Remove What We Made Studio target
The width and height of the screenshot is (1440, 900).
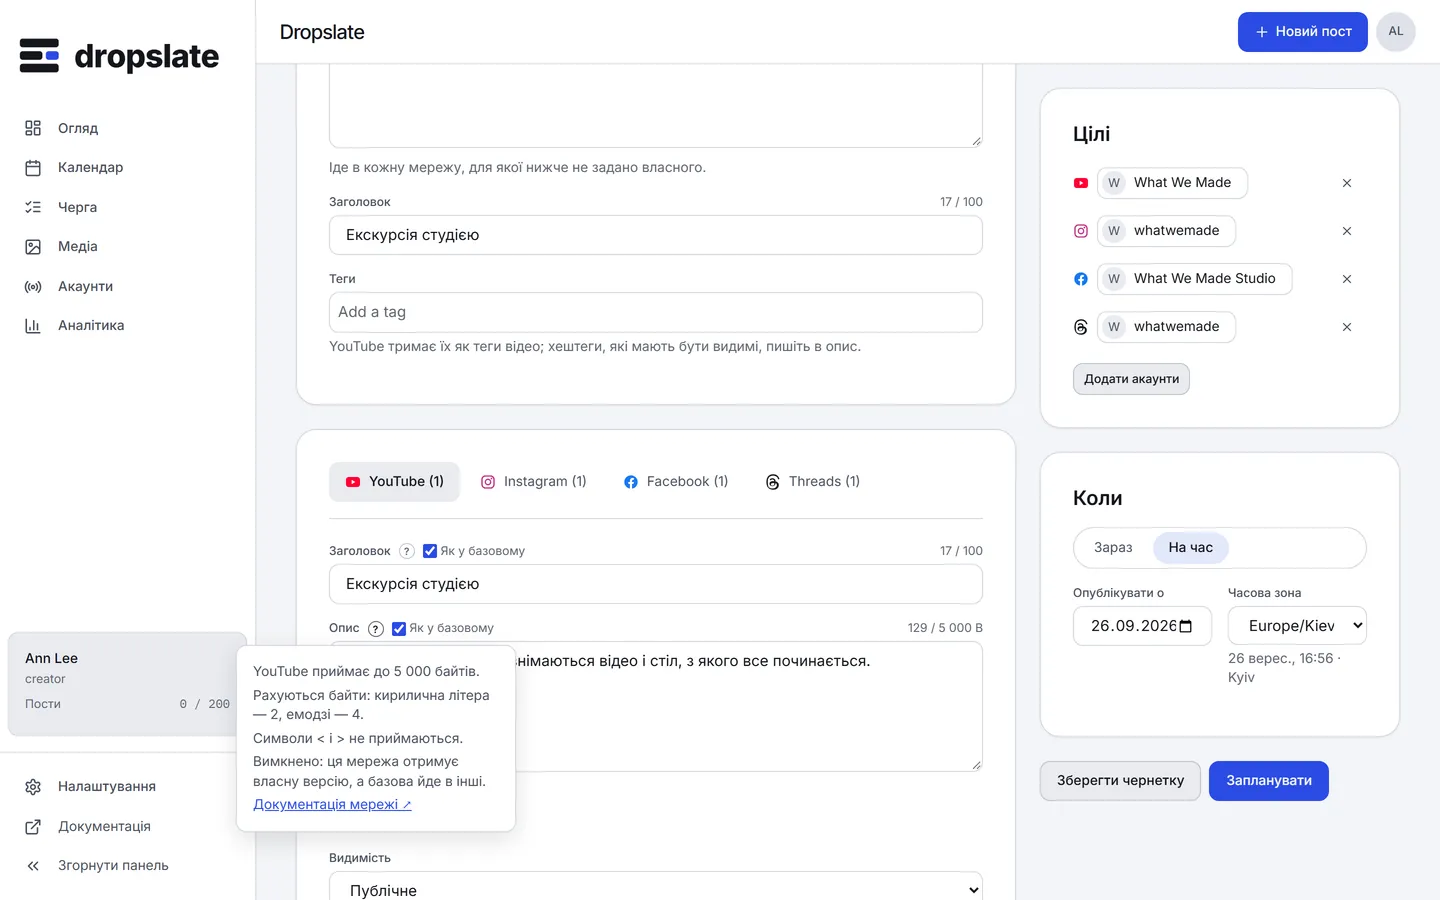[x=1347, y=279]
